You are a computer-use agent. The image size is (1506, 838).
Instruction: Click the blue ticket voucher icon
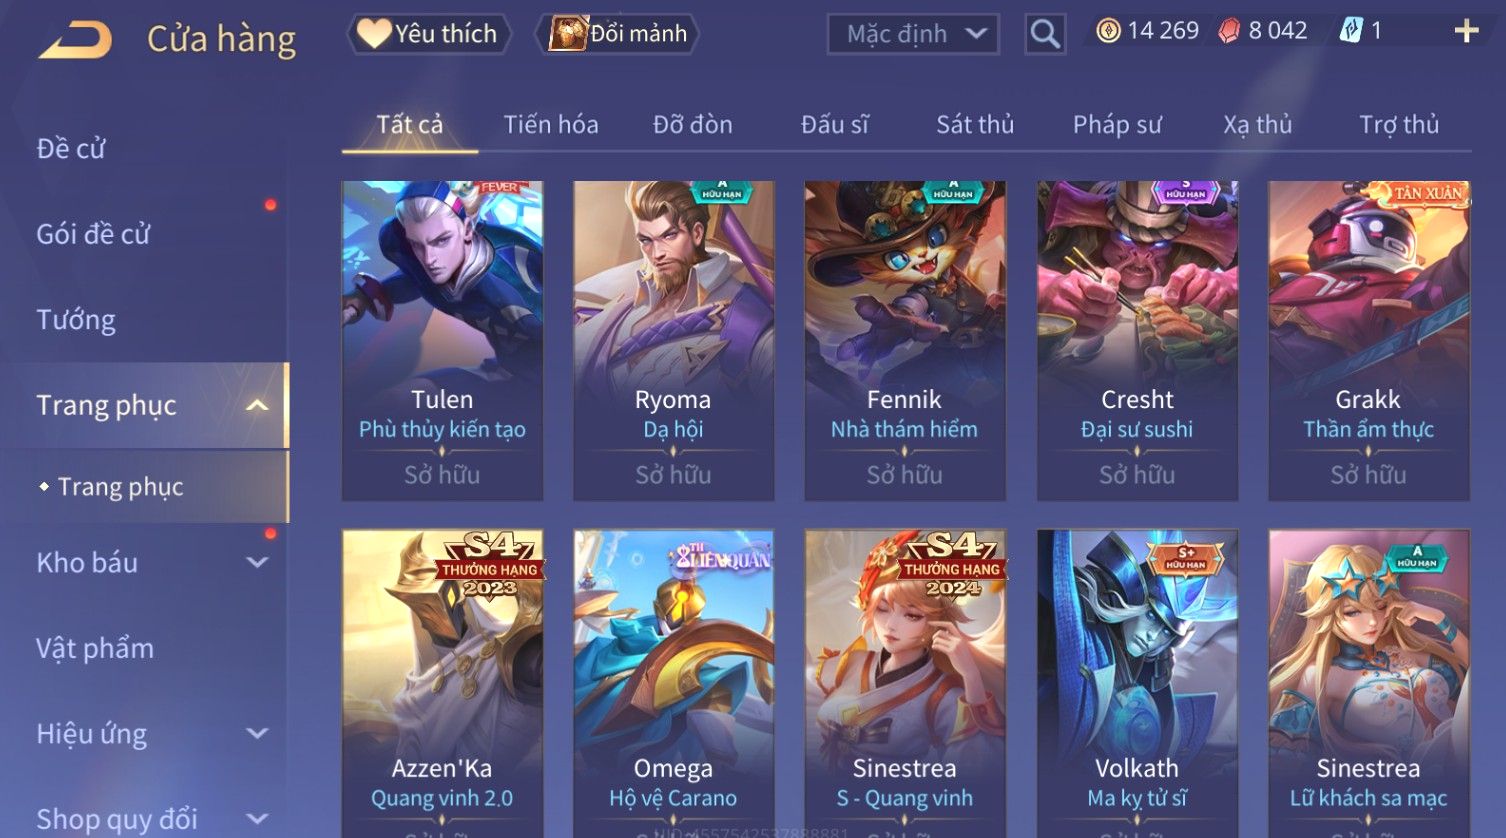1351,31
